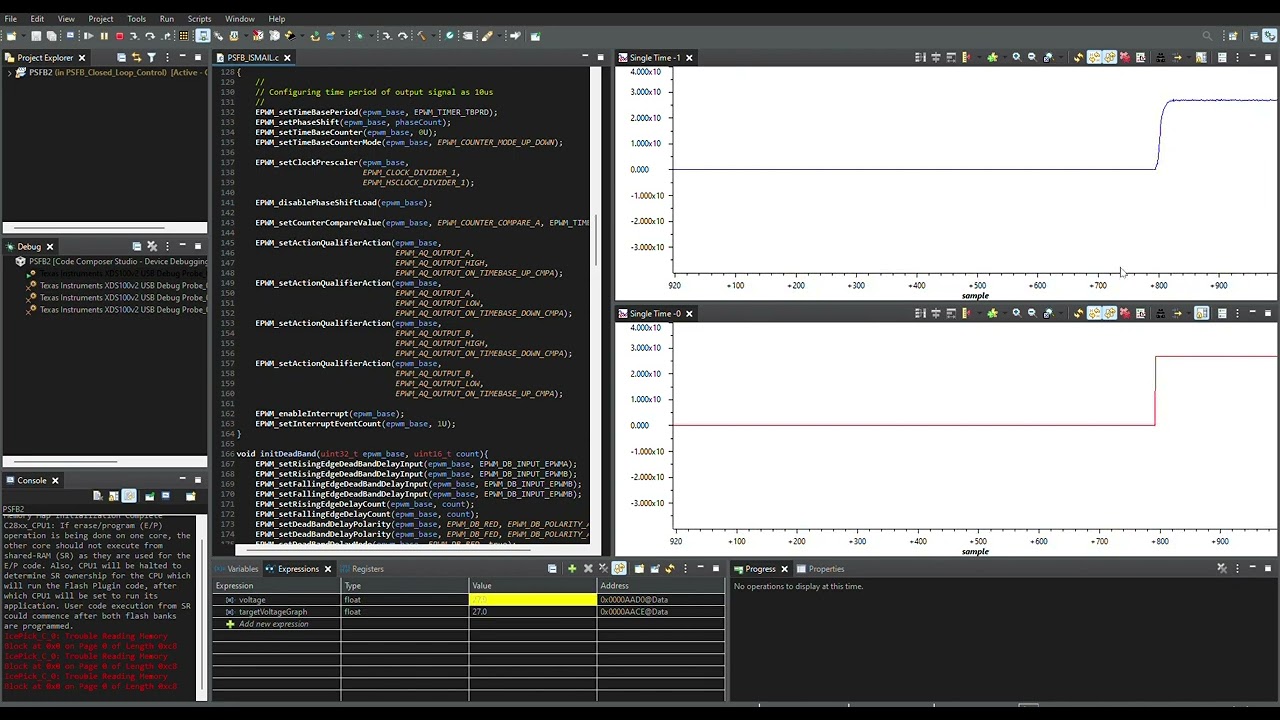The width and height of the screenshot is (1280, 720).
Task: Open Project Explorer view menu (three dots)
Action: click(x=167, y=58)
